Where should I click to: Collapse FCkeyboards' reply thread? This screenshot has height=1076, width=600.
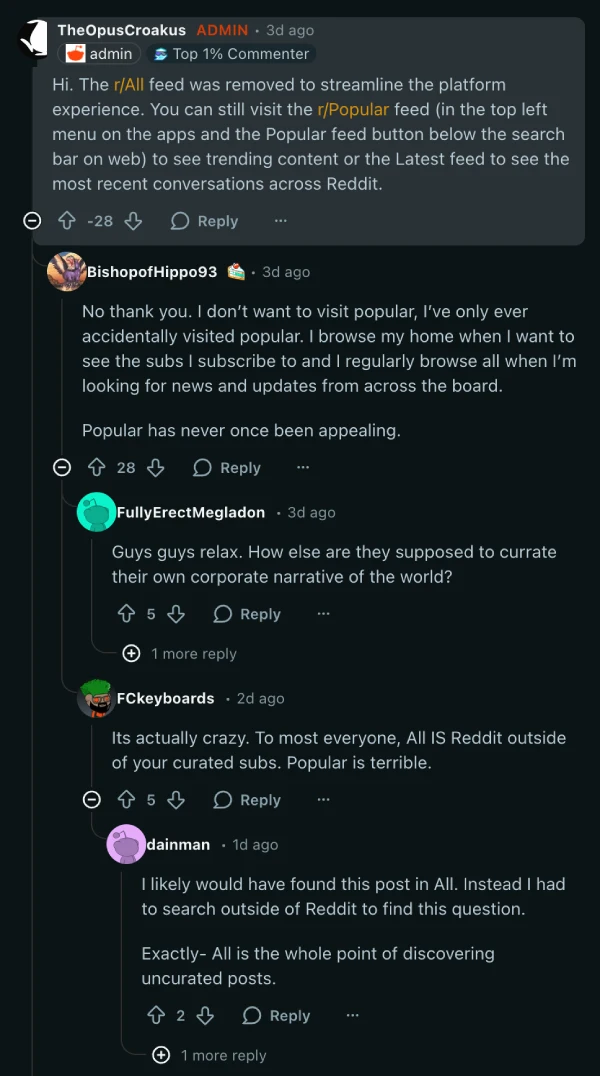[x=92, y=800]
